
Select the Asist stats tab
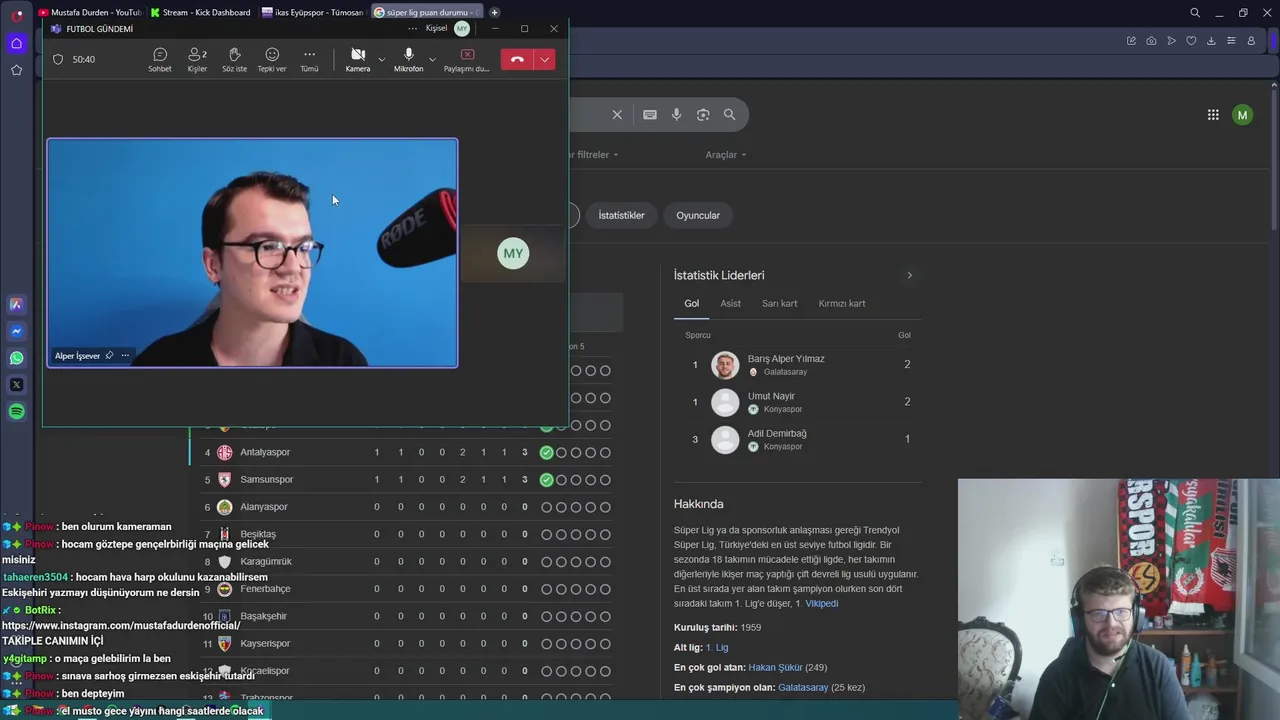click(x=731, y=303)
